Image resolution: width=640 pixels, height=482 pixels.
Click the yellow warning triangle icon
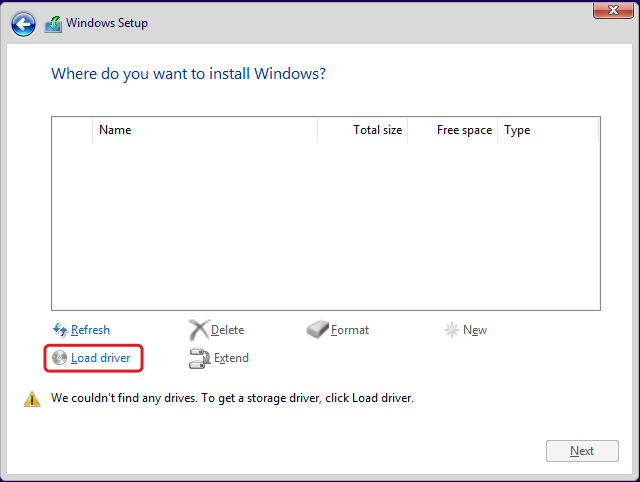[x=32, y=399]
